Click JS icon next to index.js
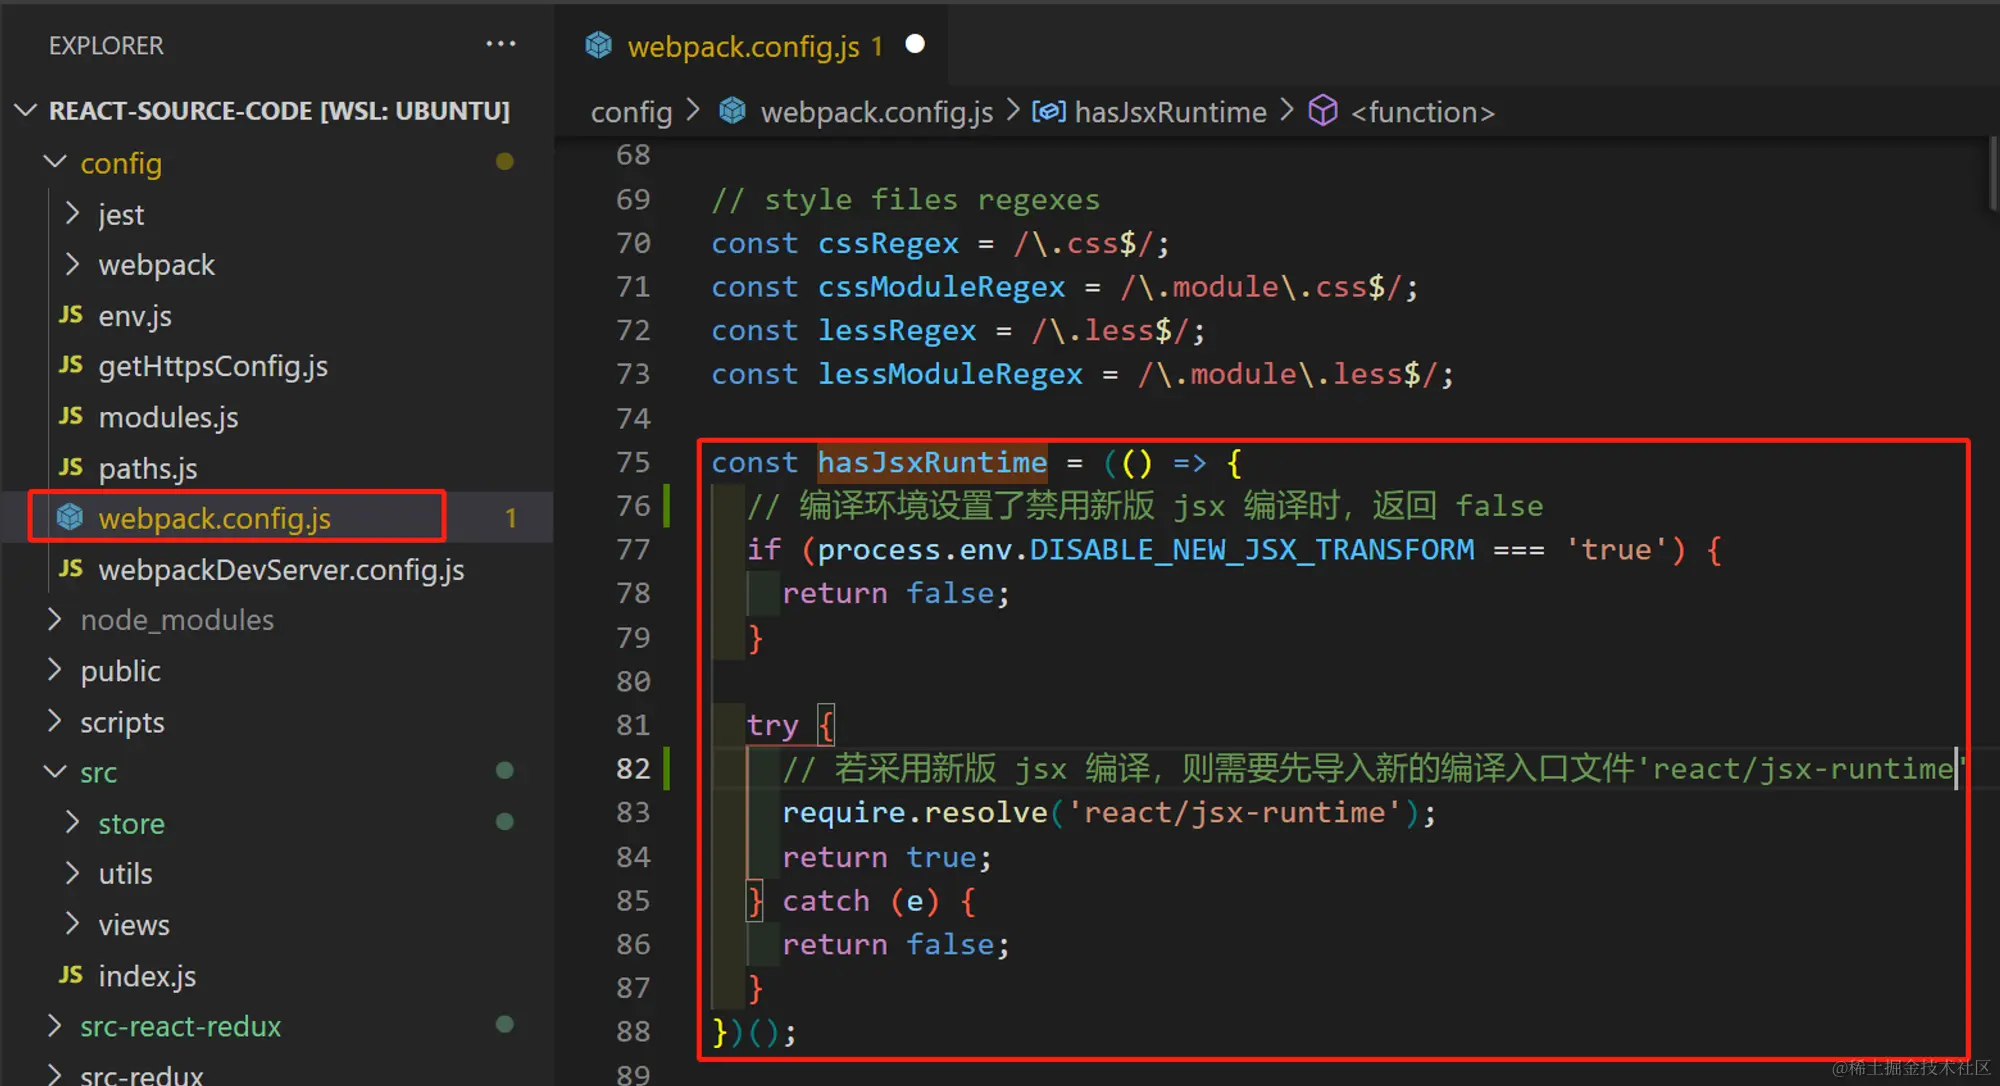2000x1086 pixels. click(x=70, y=975)
